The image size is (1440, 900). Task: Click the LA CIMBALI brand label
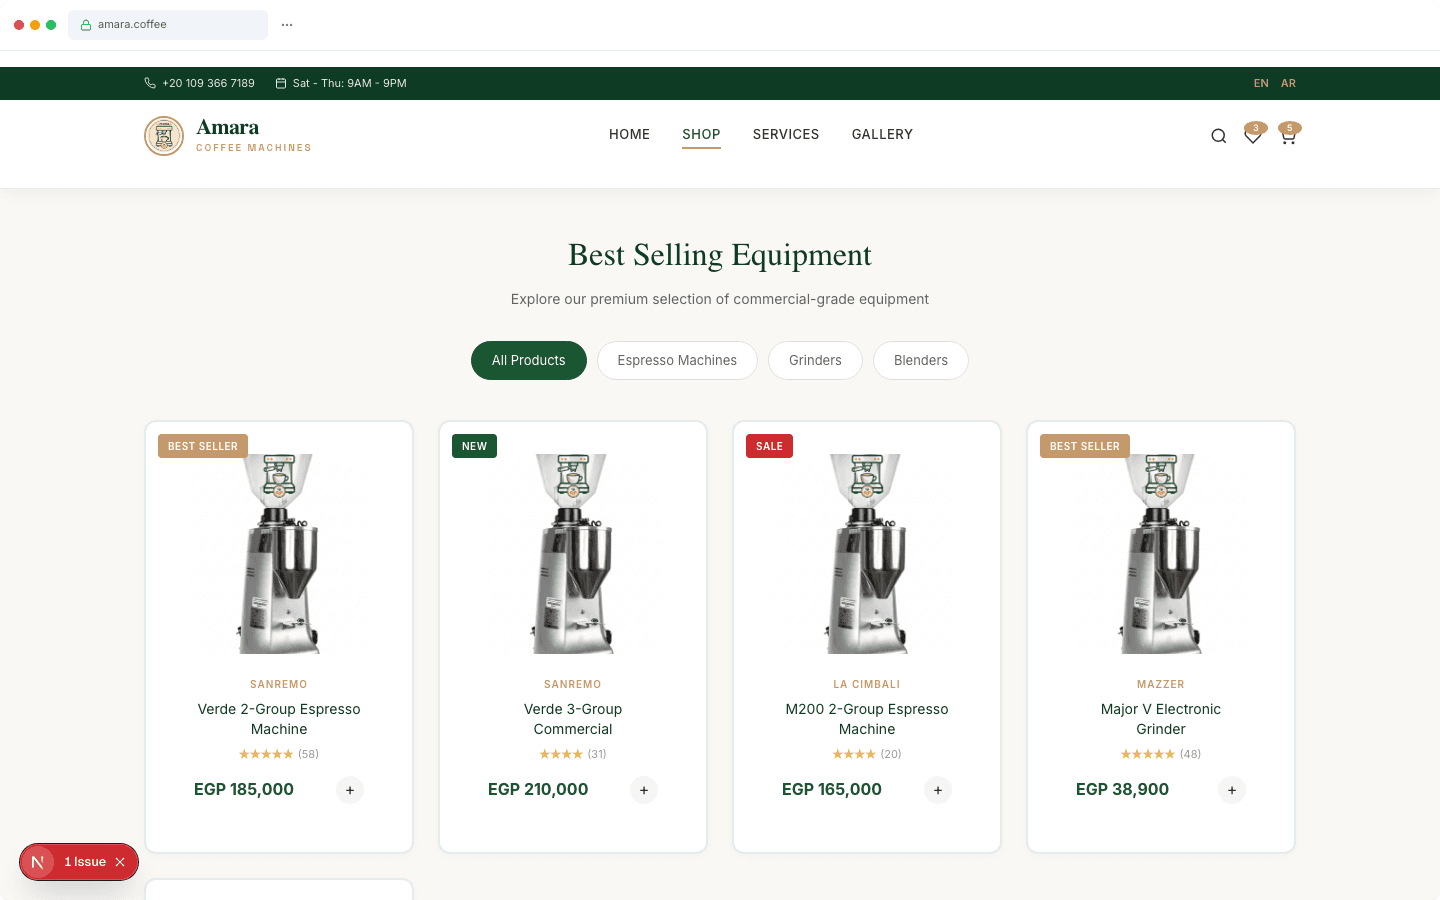tap(867, 684)
